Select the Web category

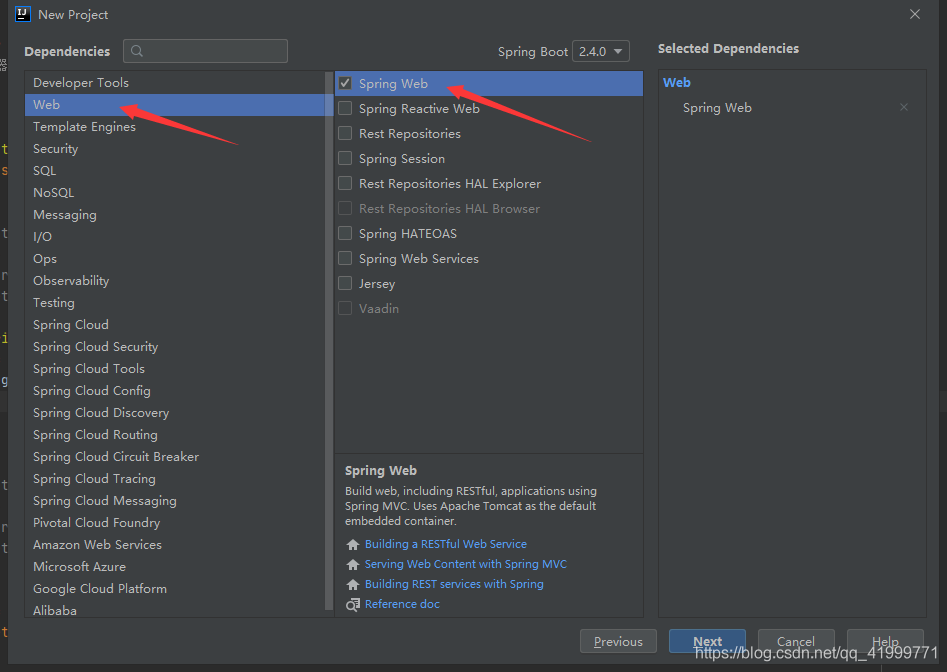pyautogui.click(x=175, y=105)
